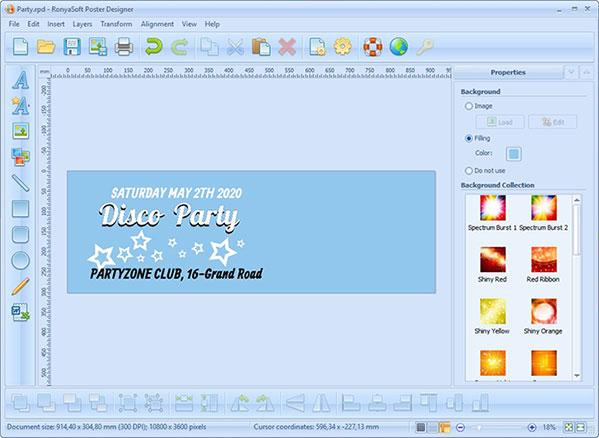Open the Layers menu
599x438 pixels.
[83, 24]
